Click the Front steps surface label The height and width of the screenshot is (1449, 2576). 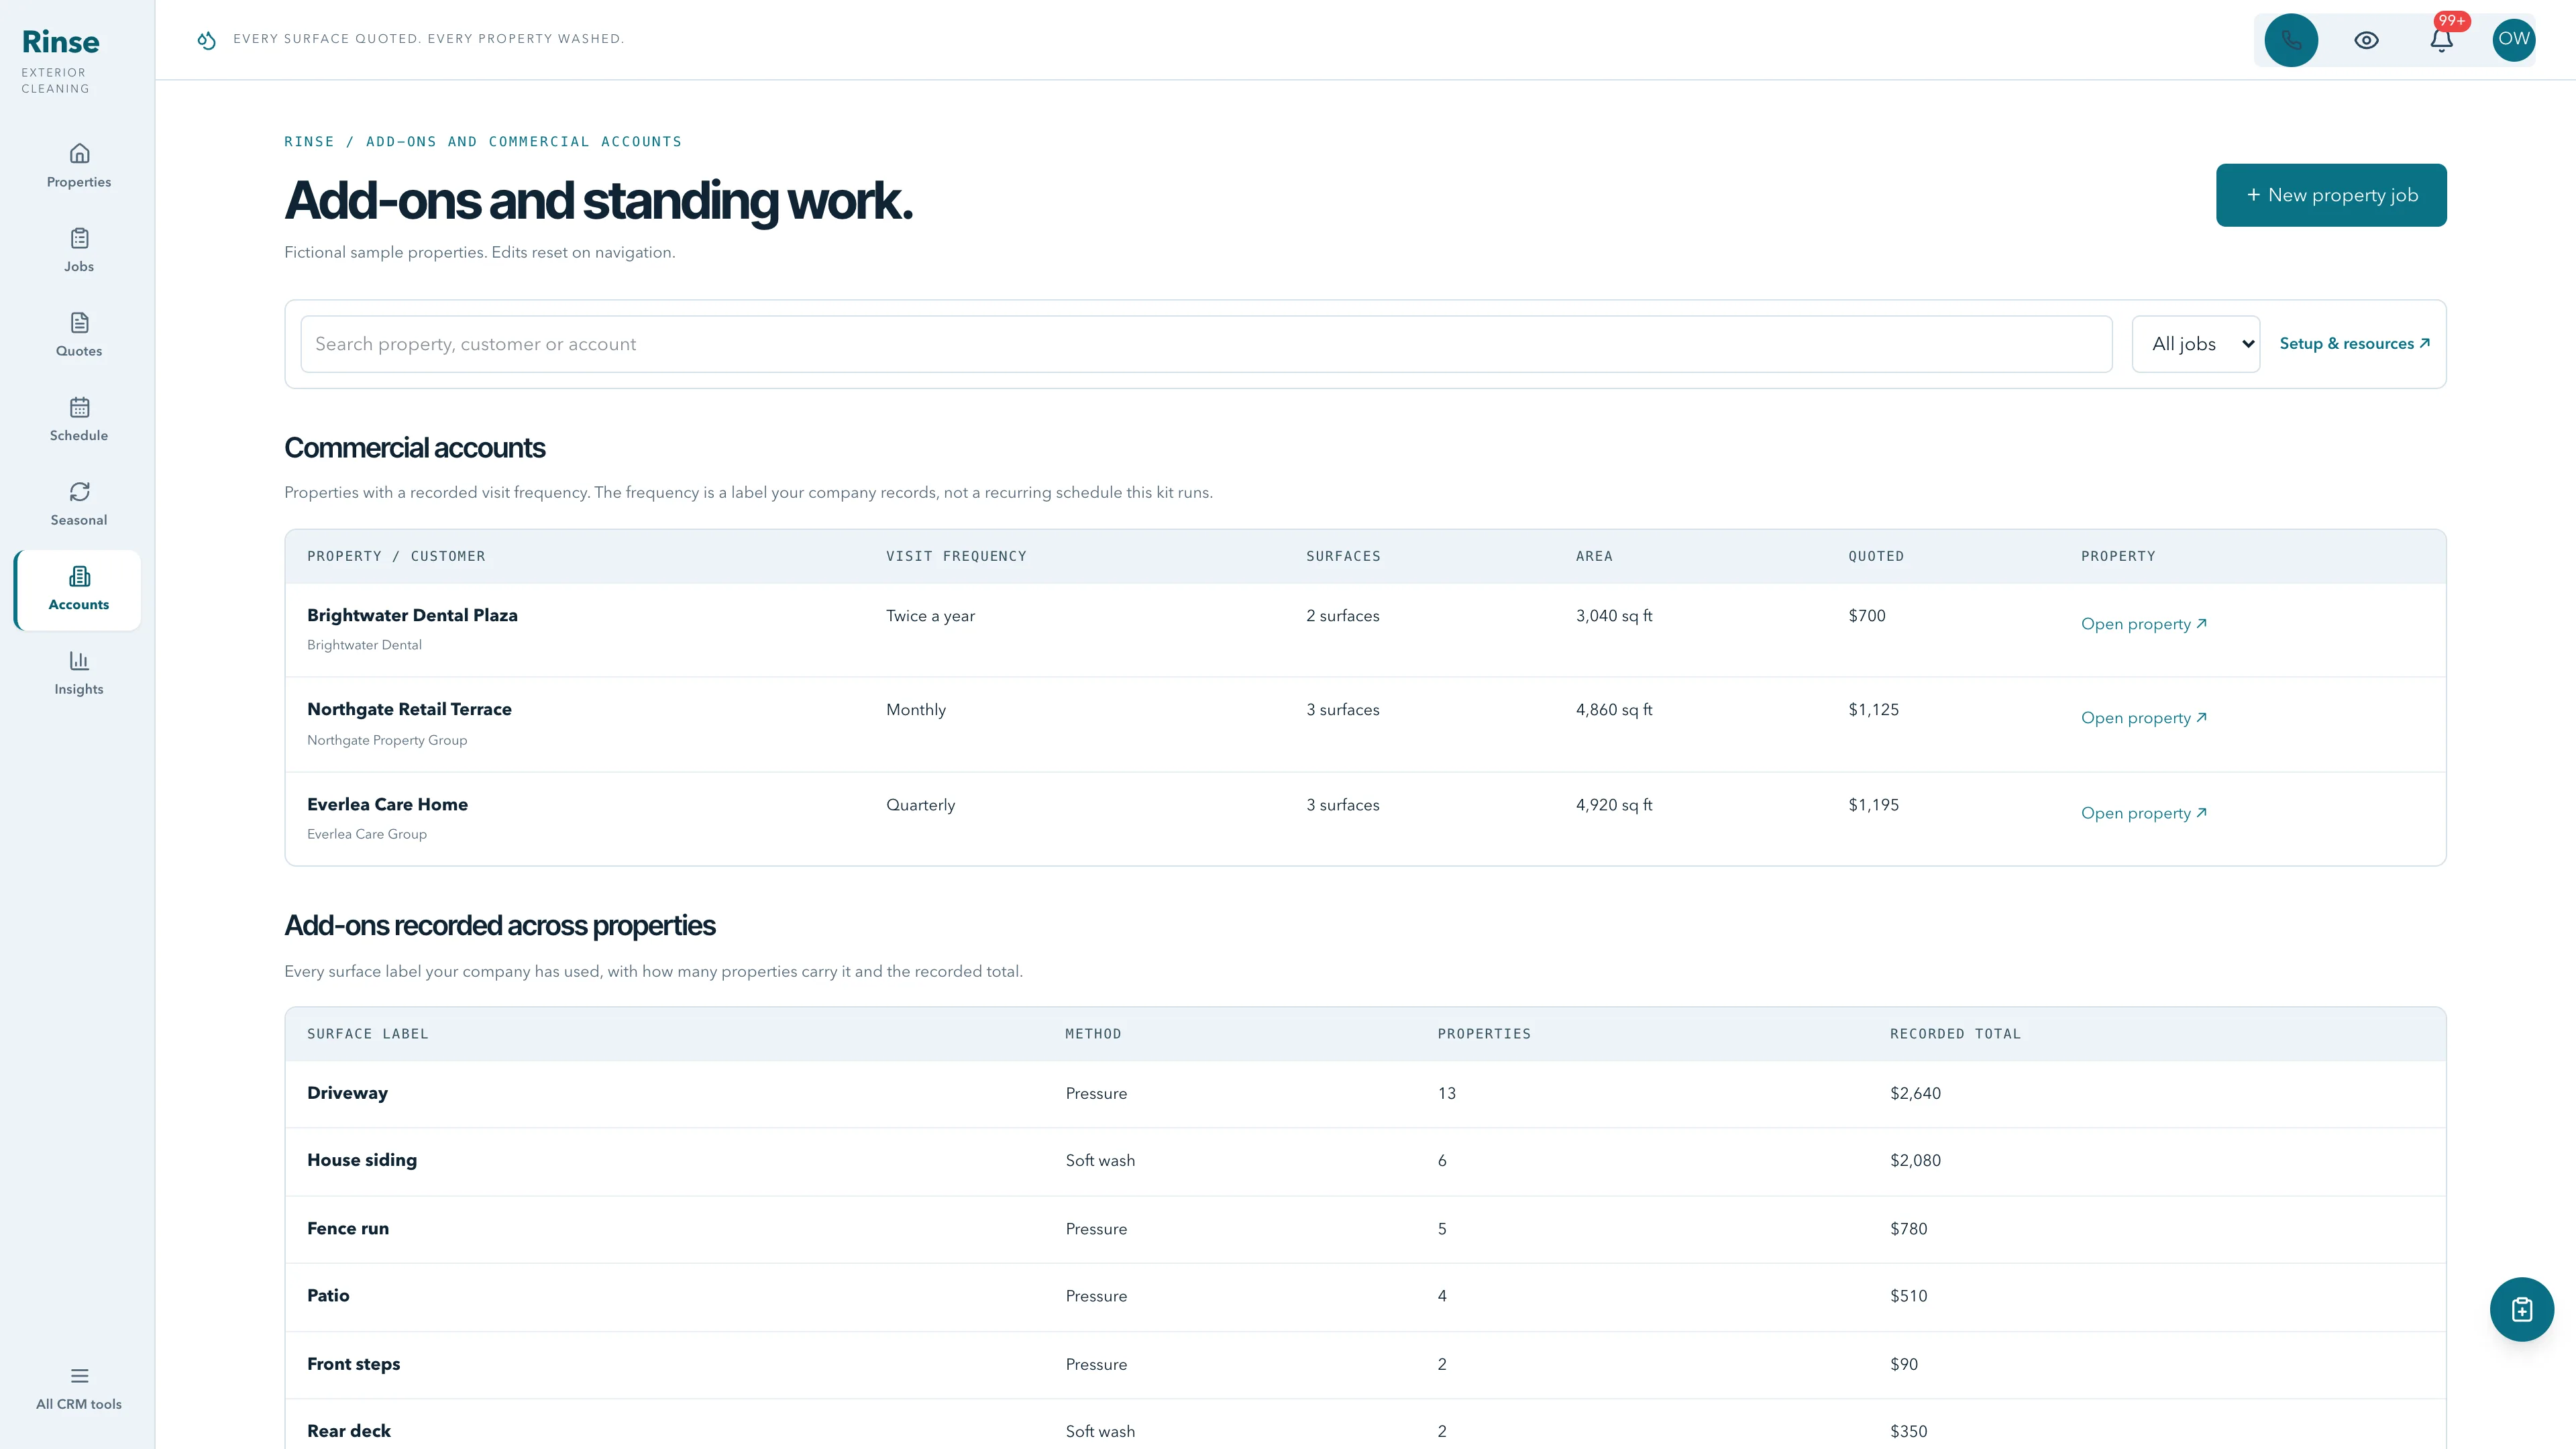tap(353, 1364)
